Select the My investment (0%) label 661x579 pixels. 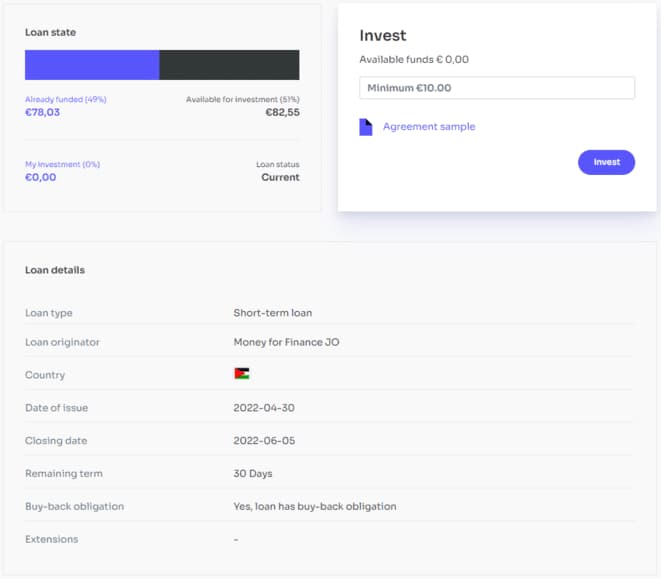tap(62, 164)
